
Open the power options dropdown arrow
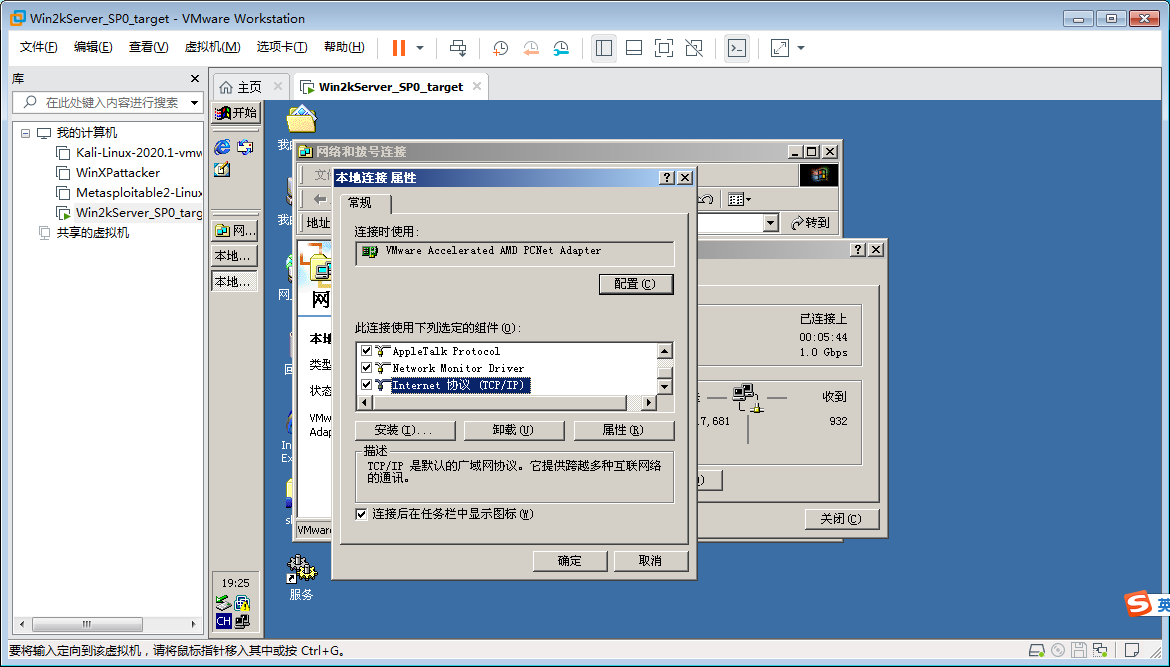pos(420,48)
